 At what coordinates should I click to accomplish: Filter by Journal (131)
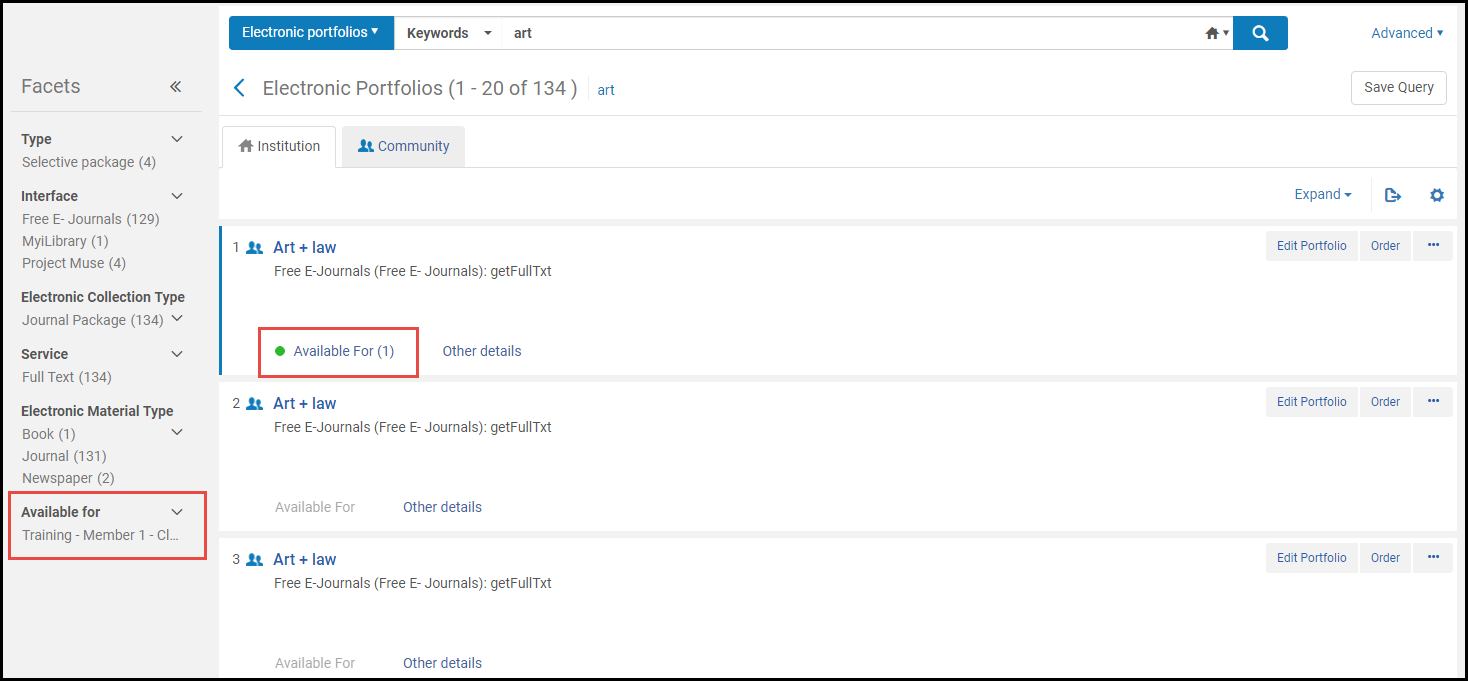point(64,456)
